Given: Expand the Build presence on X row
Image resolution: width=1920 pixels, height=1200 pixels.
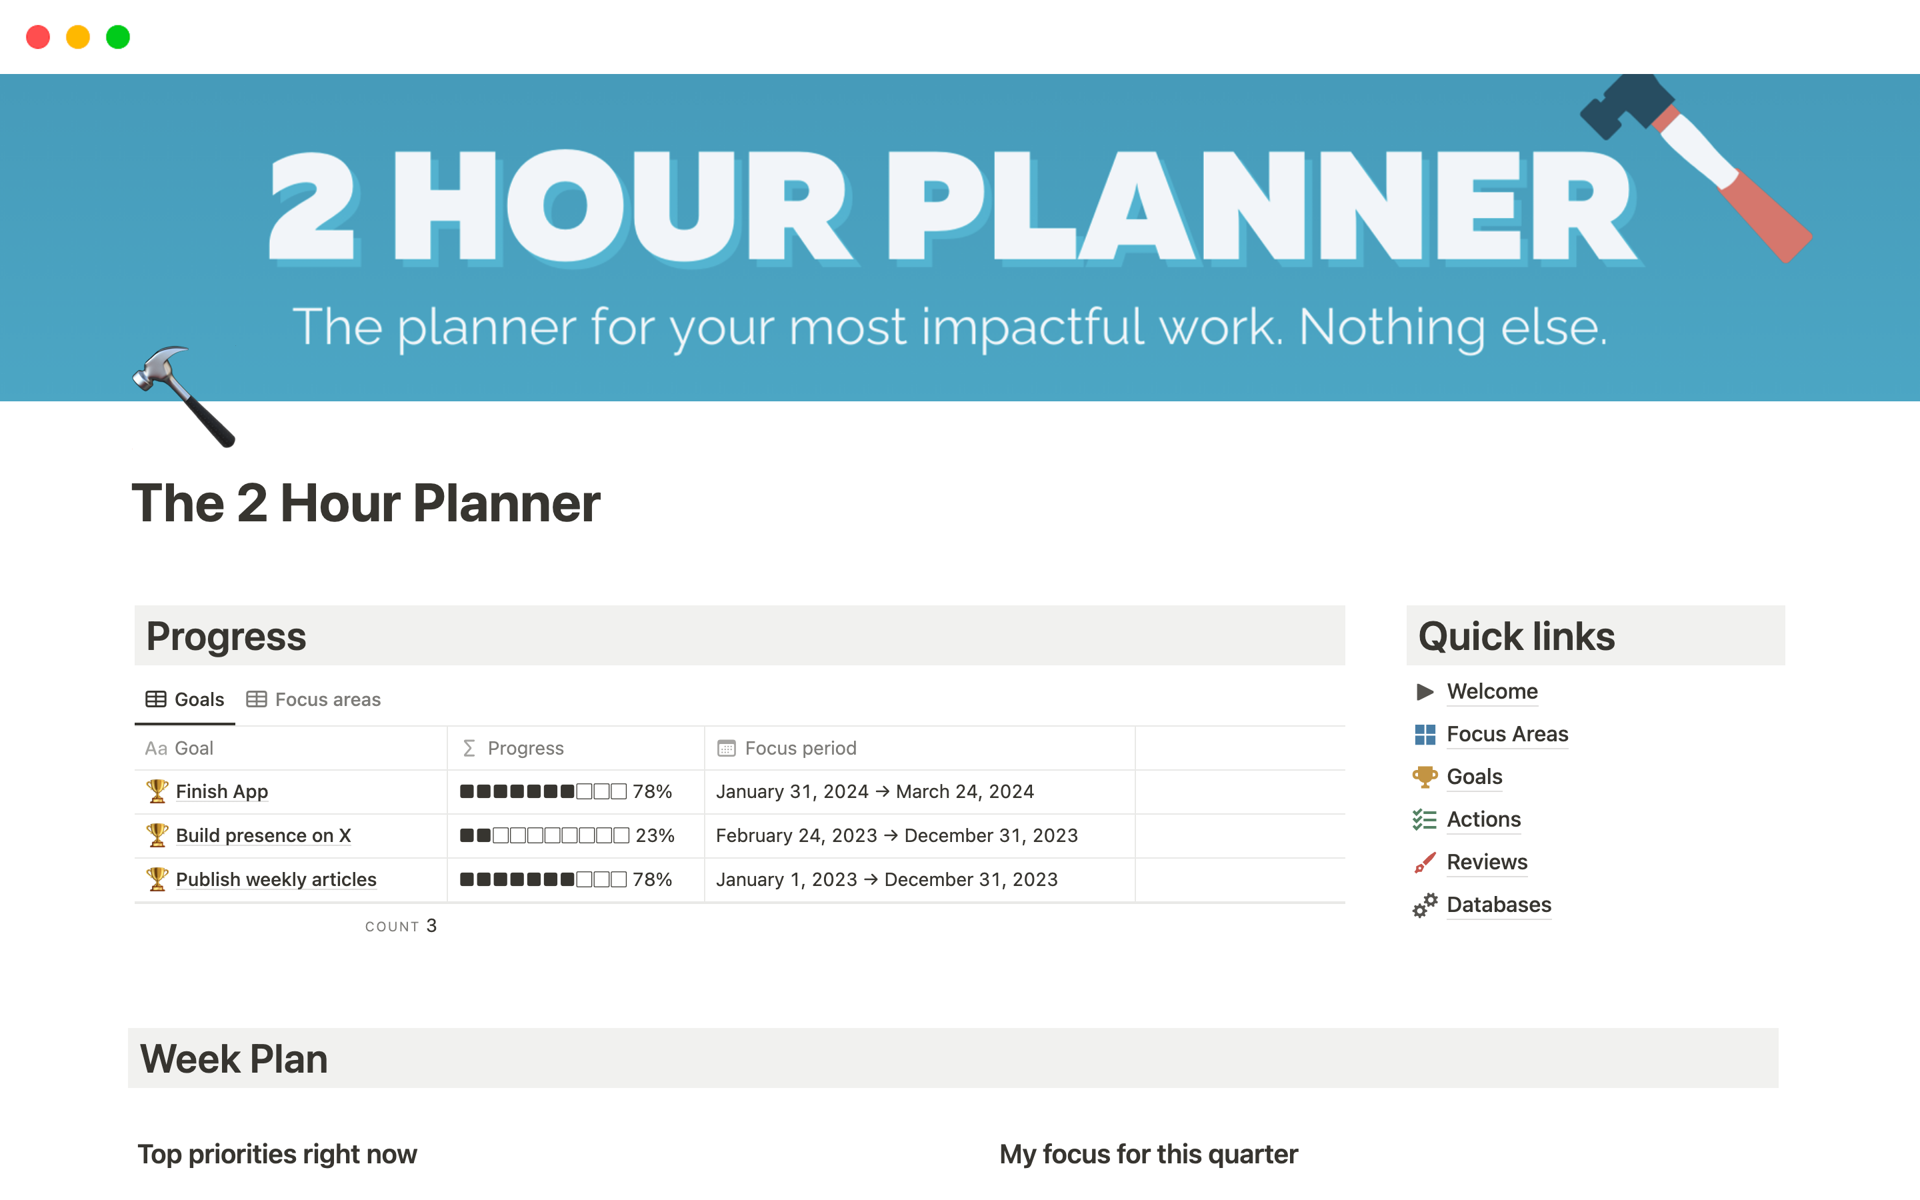Looking at the screenshot, I should (x=263, y=834).
